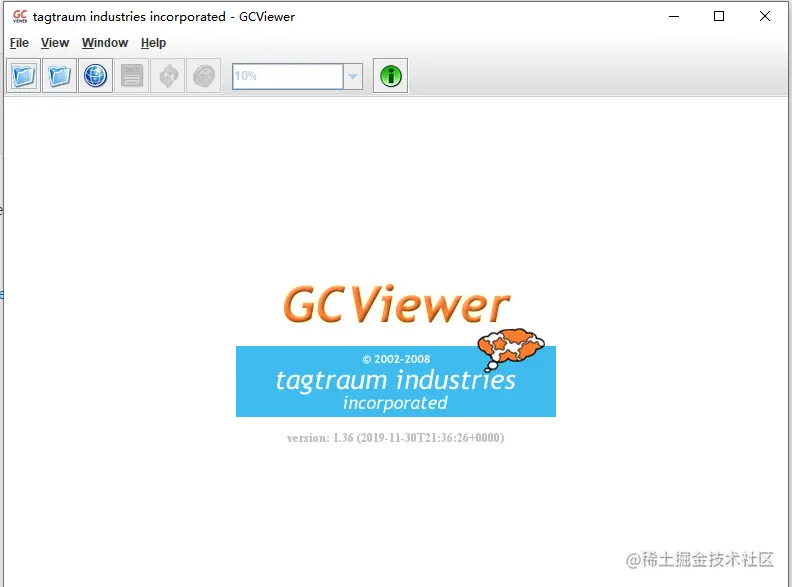Show about info with the green i icon
Image resolution: width=792 pixels, height=587 pixels.
(x=390, y=76)
